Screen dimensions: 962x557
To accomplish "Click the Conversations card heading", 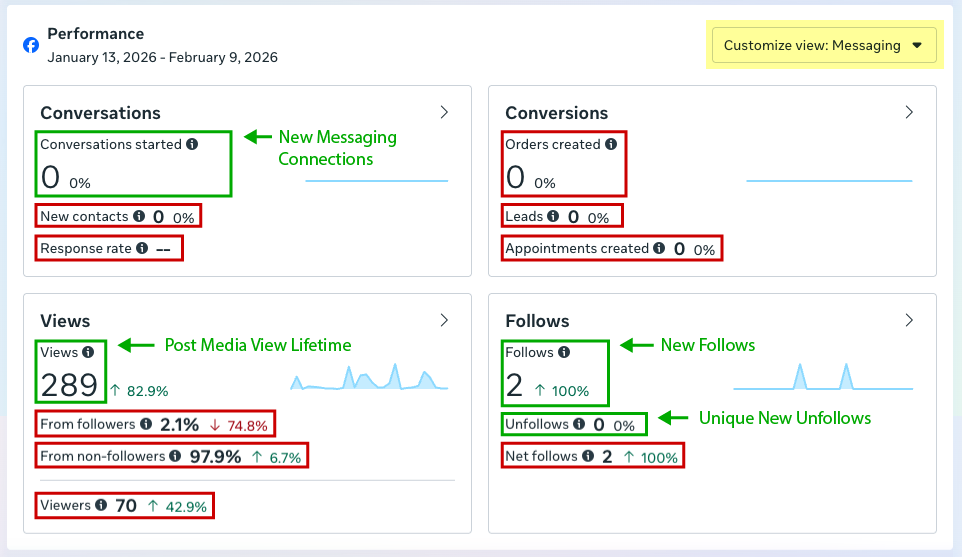I will [100, 113].
